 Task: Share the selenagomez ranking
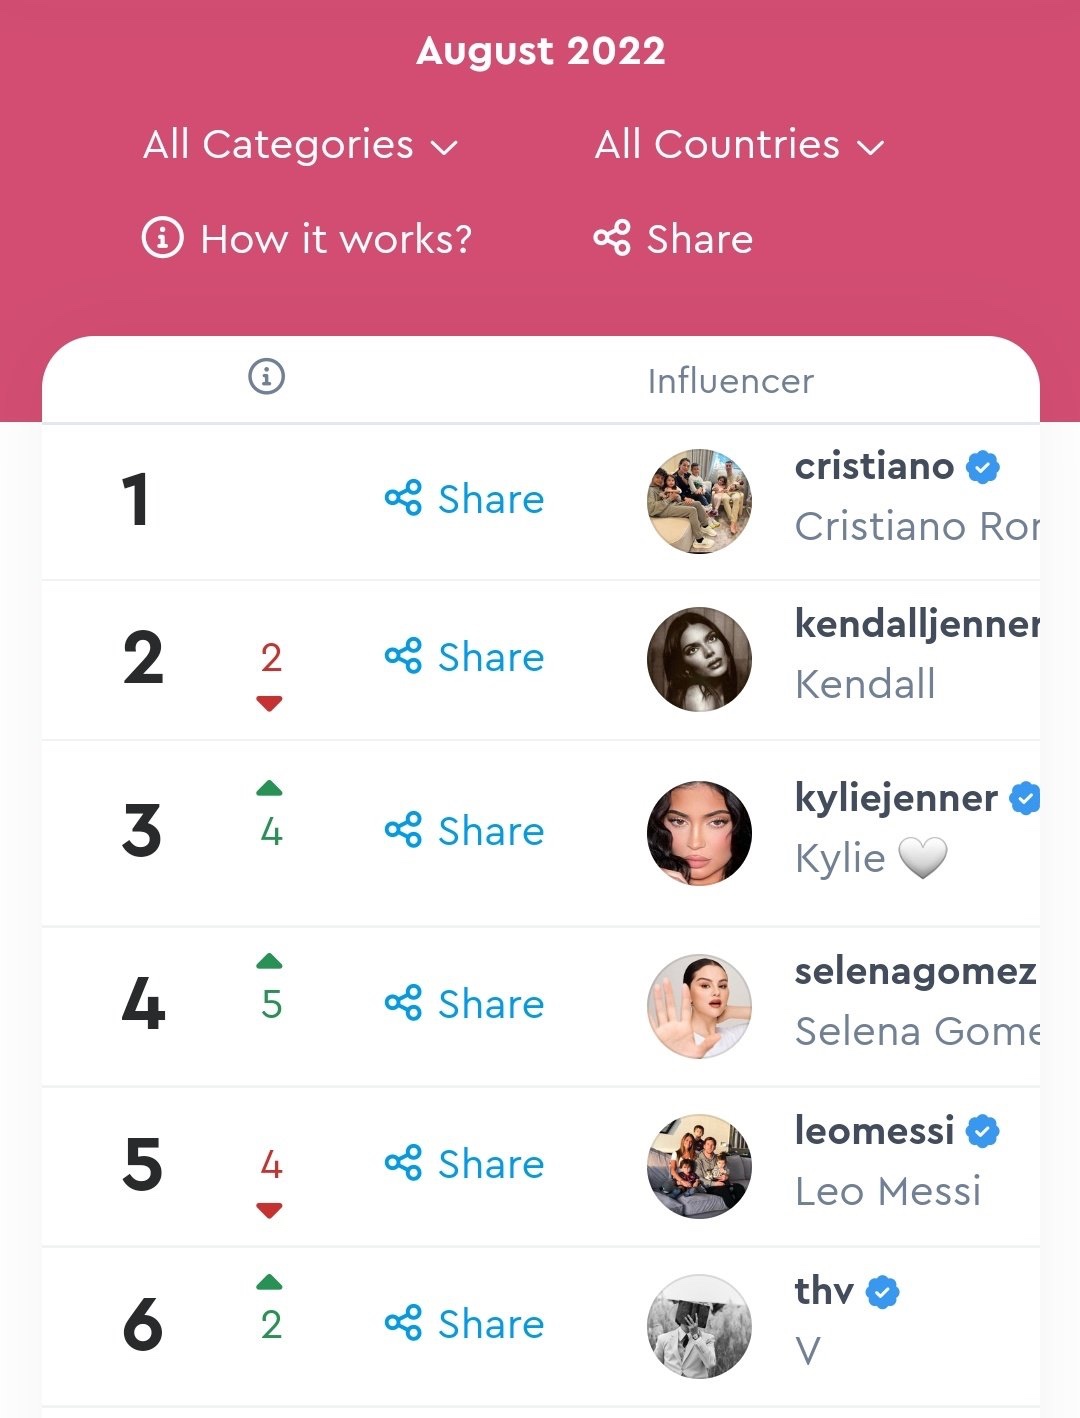(x=464, y=1003)
